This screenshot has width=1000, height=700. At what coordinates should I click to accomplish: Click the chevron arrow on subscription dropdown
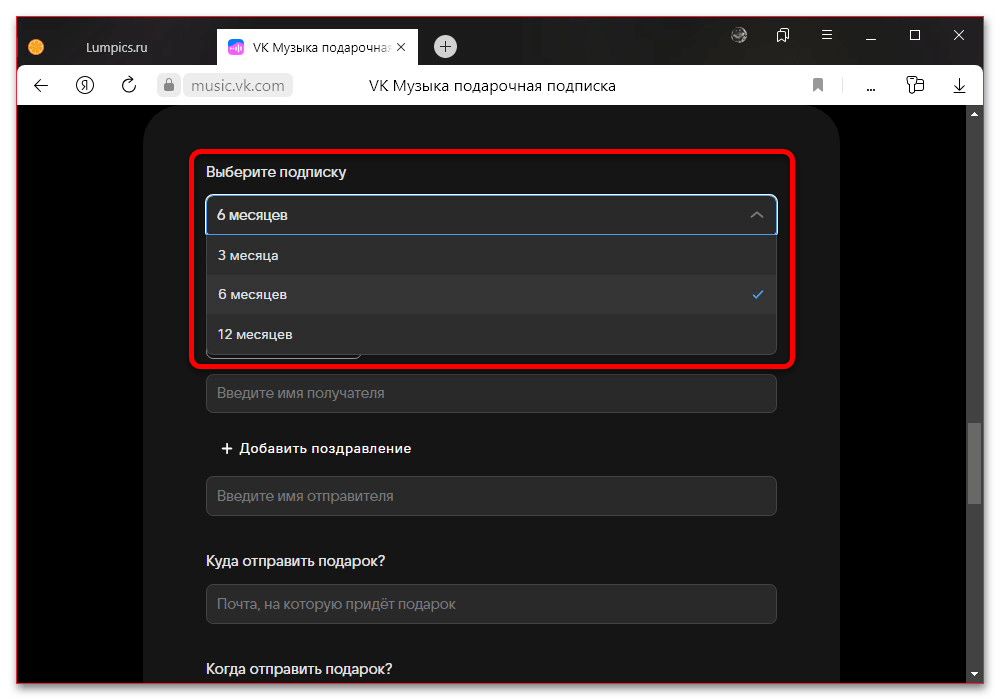click(x=757, y=215)
